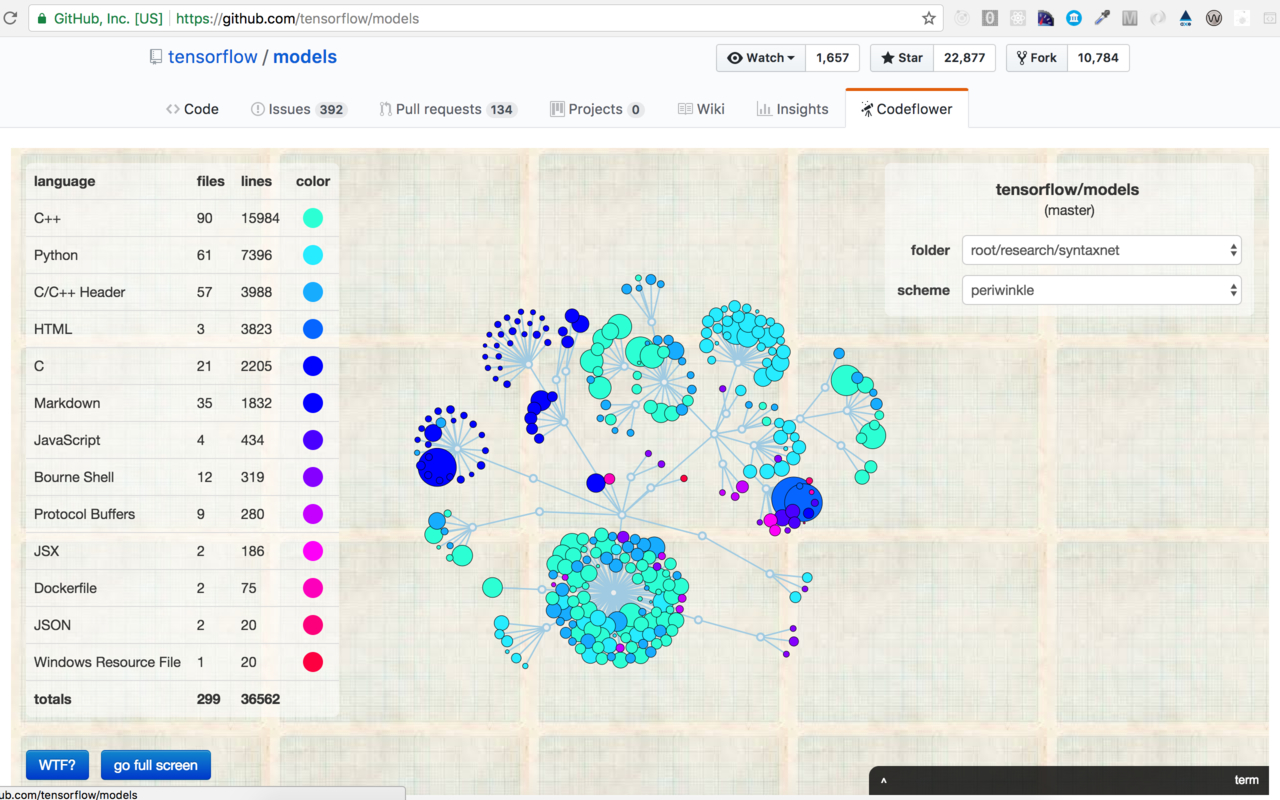Open the gray 0 counter extension icon

pyautogui.click(x=990, y=18)
